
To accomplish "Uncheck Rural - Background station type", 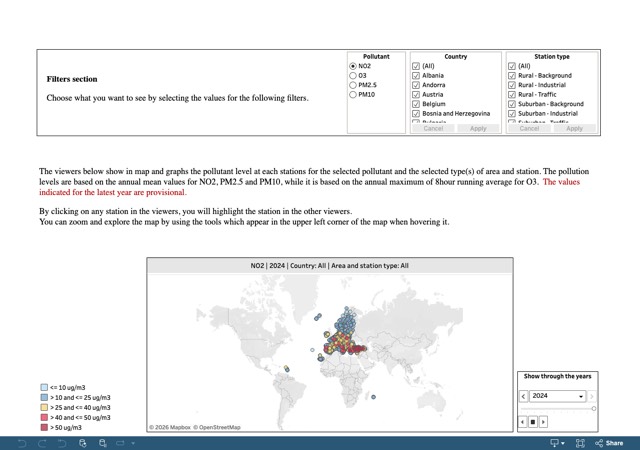I will coord(512,76).
